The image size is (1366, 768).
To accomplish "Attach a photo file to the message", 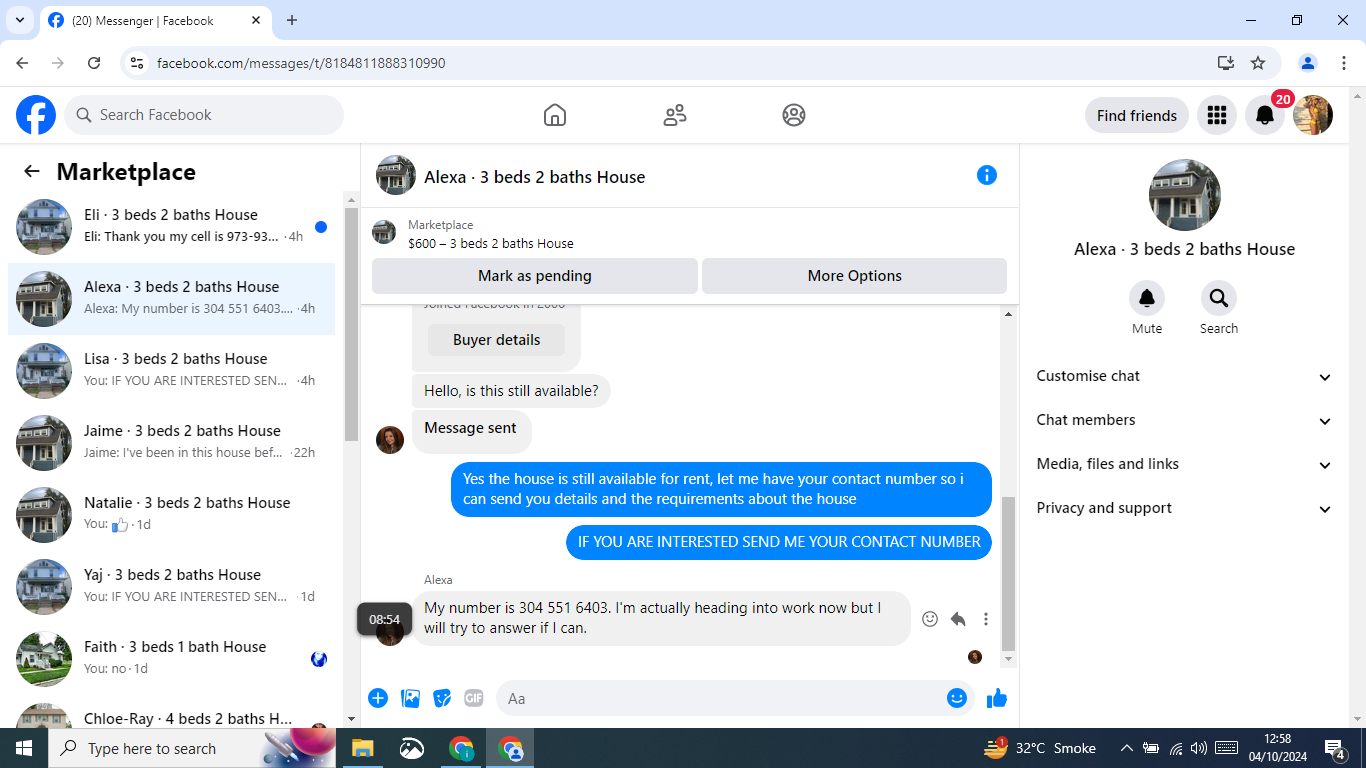I will pos(410,698).
